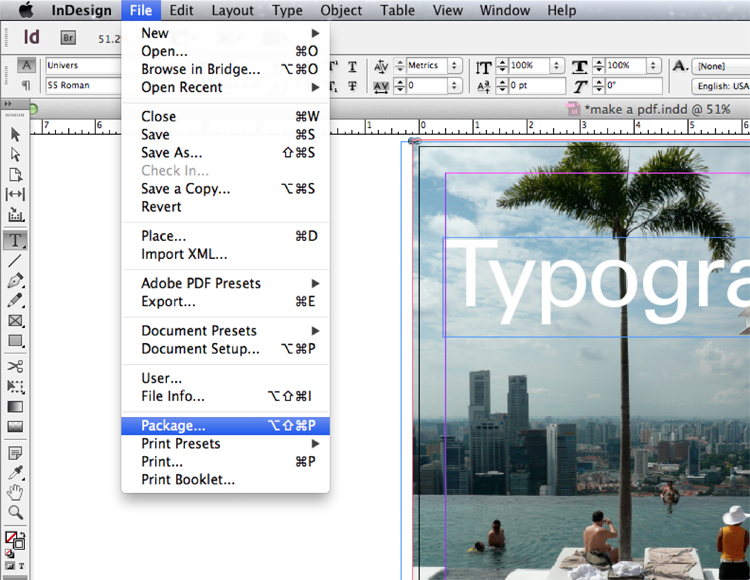
Task: Expand the Document Presets submenu
Action: pyautogui.click(x=225, y=330)
